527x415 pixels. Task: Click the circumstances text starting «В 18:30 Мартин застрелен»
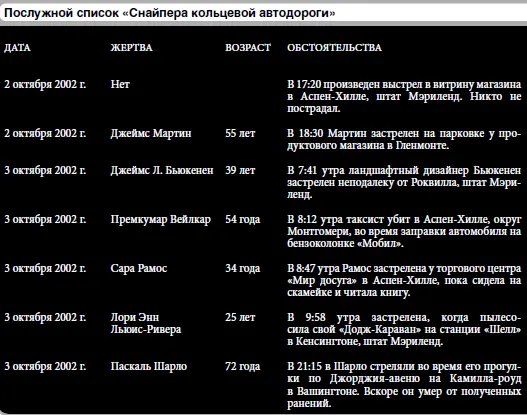404,139
